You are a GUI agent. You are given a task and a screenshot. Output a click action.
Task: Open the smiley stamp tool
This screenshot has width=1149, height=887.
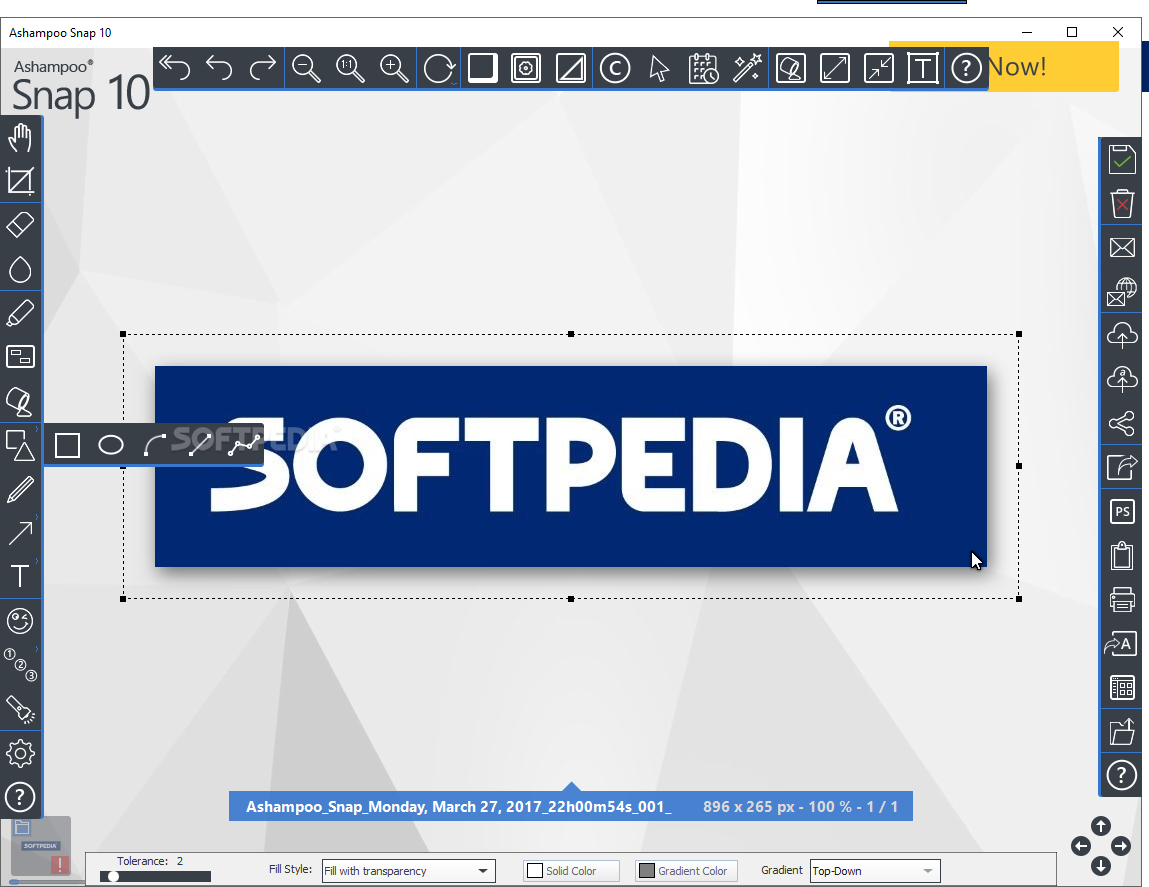tap(20, 621)
